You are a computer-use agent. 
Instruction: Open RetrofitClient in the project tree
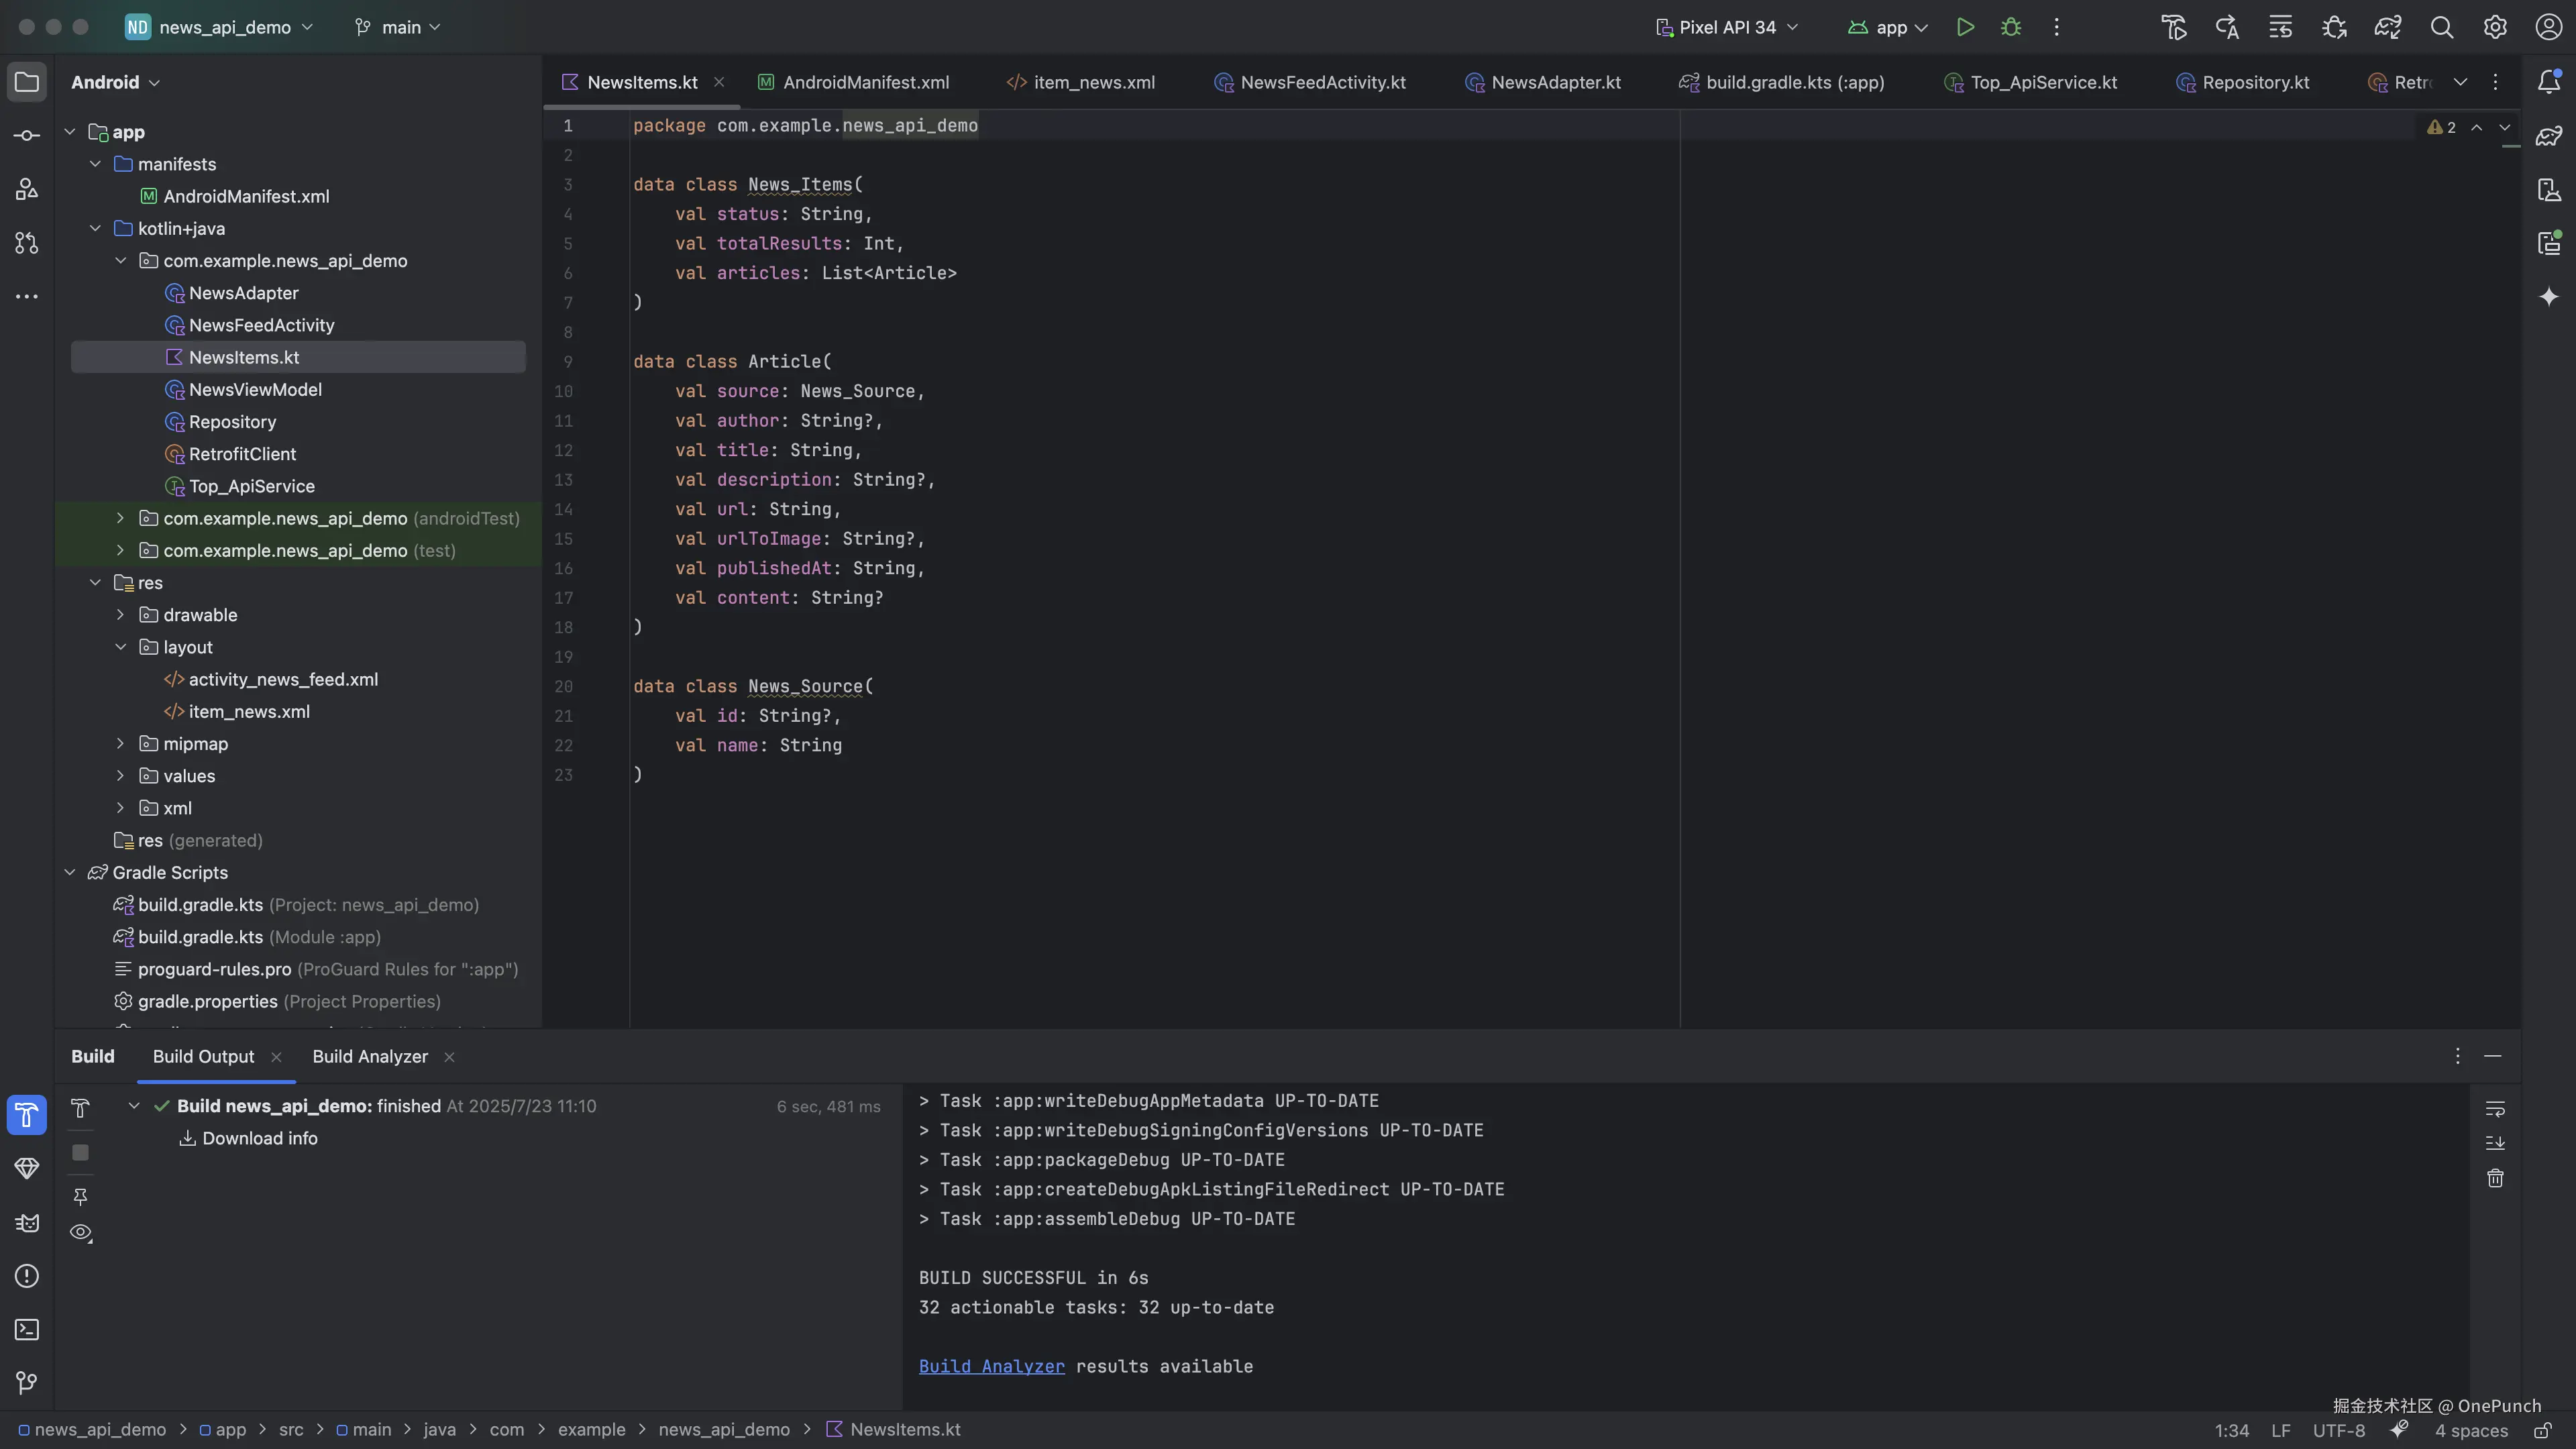tap(242, 454)
